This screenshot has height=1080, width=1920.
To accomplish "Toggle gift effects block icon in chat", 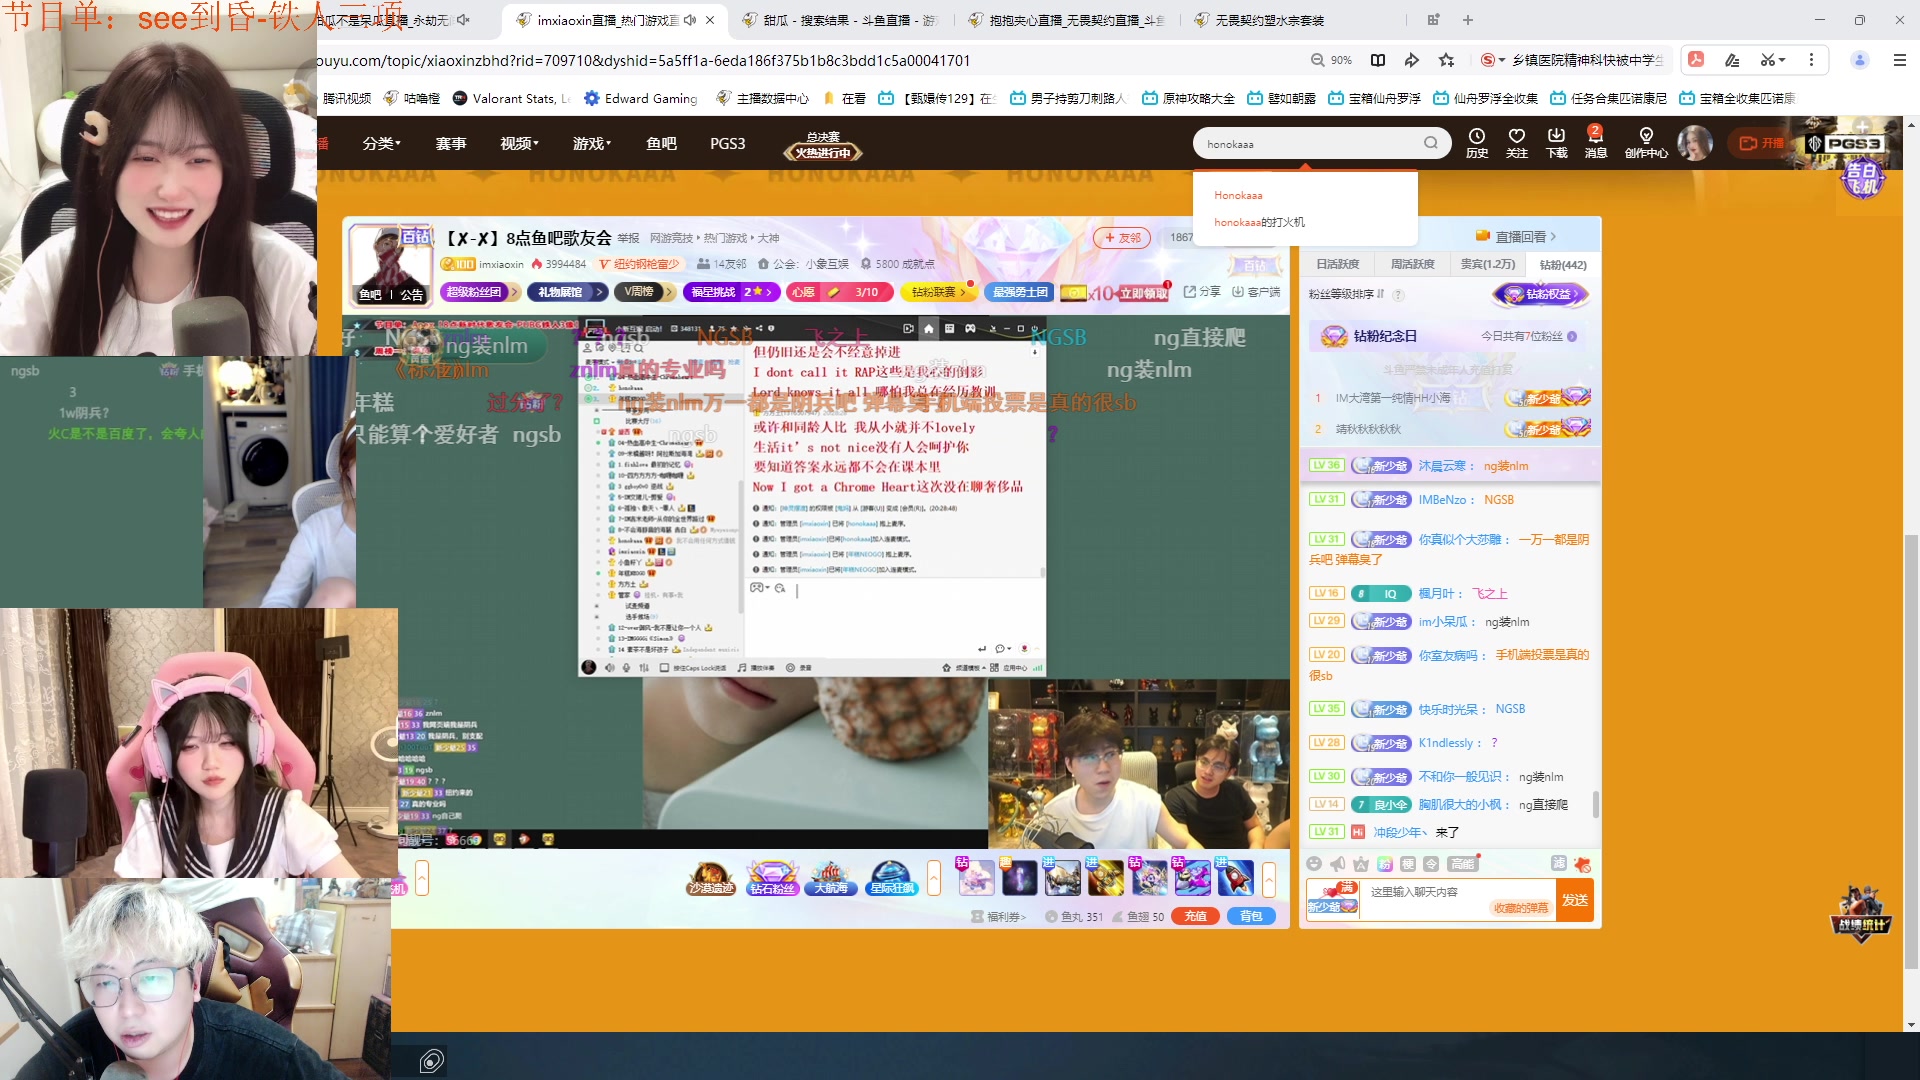I will tap(1582, 864).
